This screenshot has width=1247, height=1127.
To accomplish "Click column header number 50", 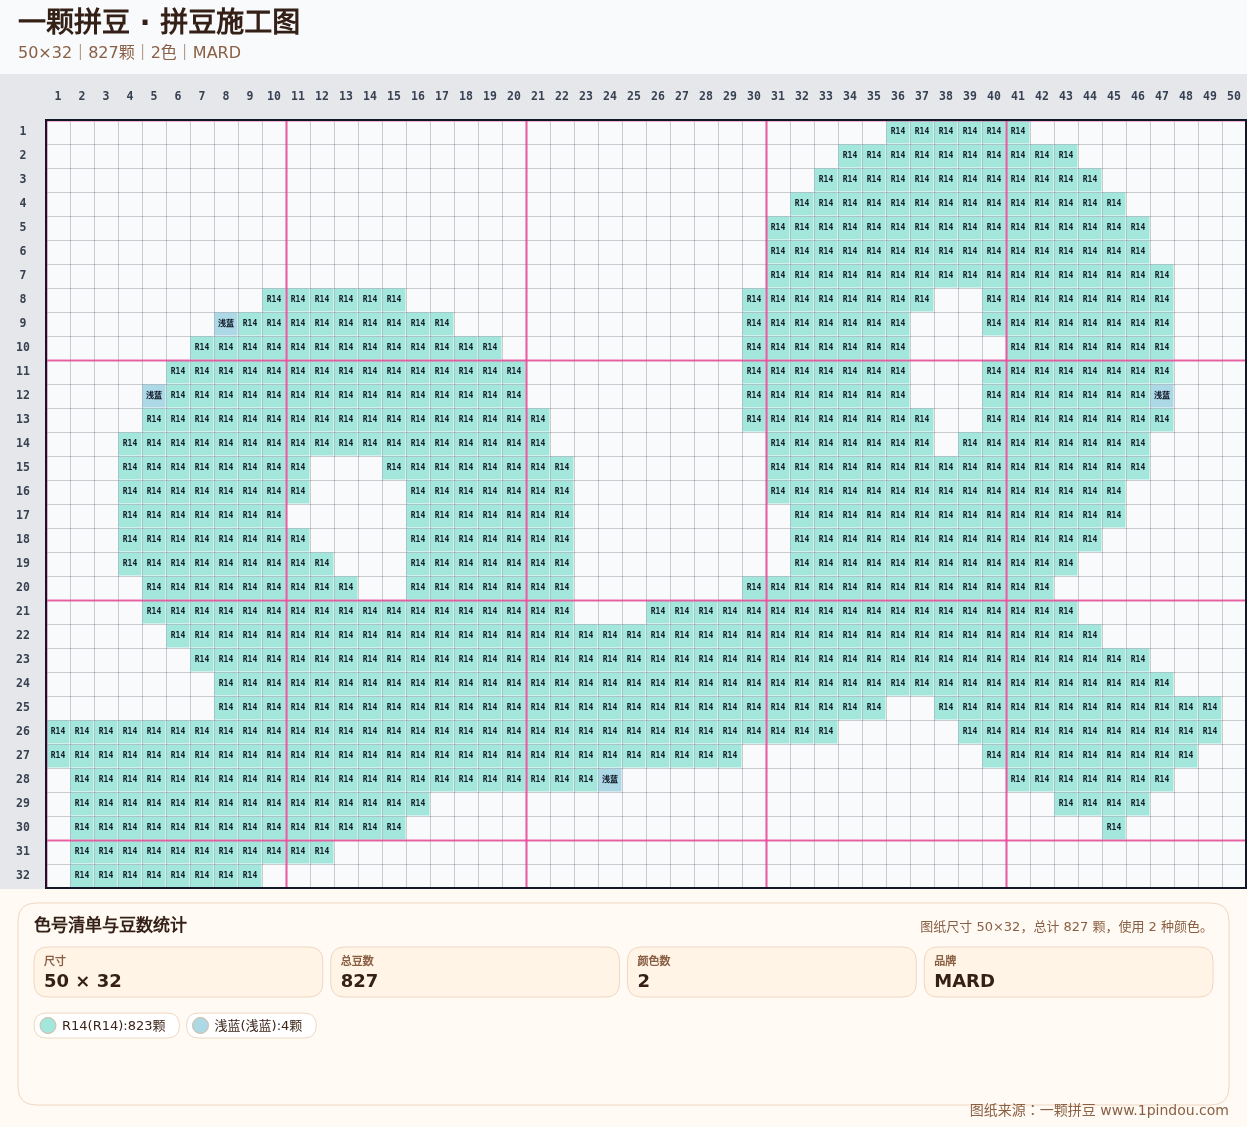I will coord(1234,96).
